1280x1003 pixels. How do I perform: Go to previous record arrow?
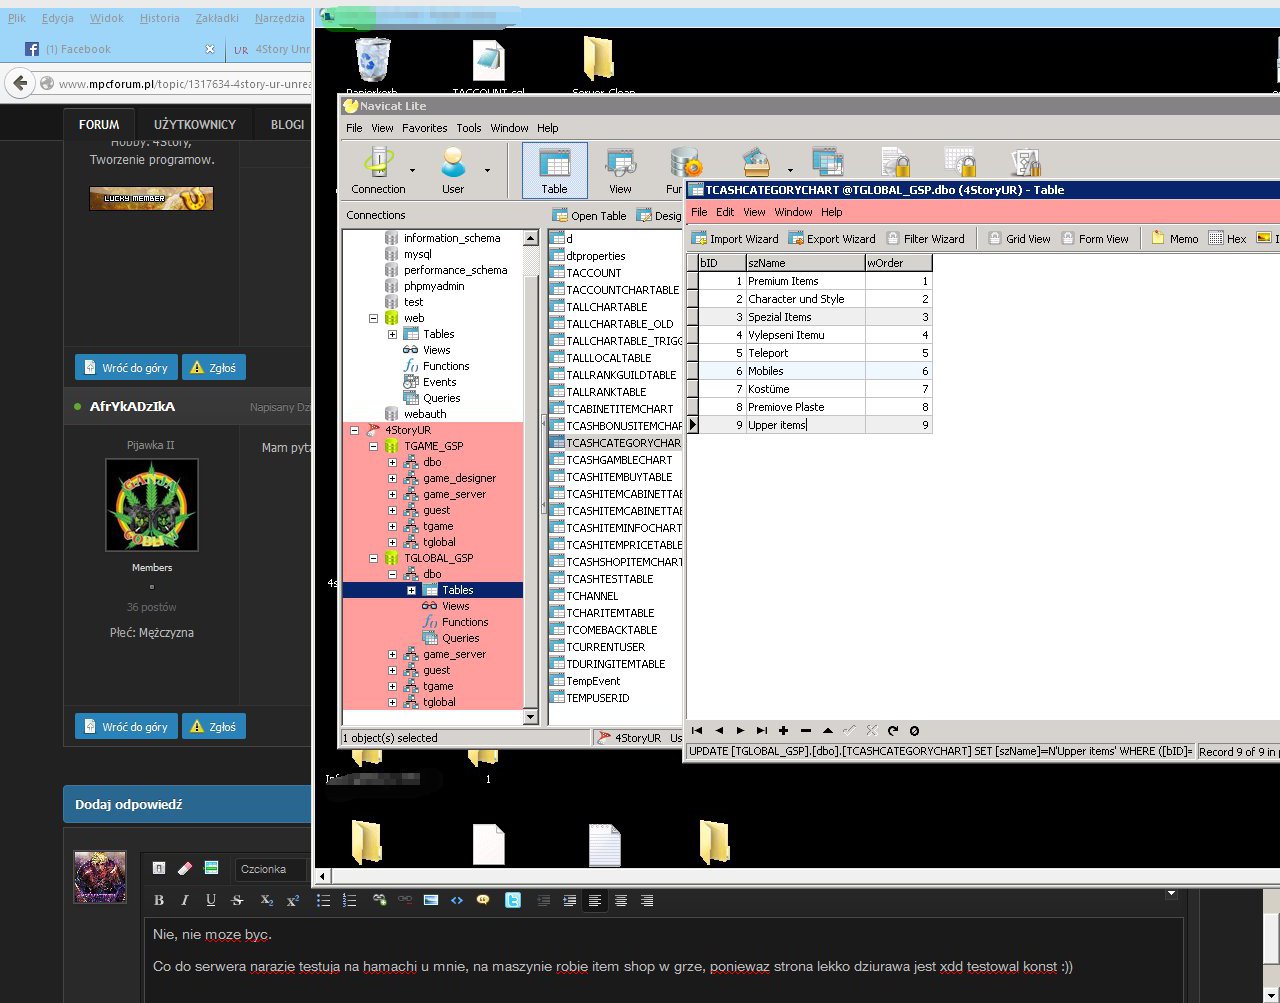719,731
